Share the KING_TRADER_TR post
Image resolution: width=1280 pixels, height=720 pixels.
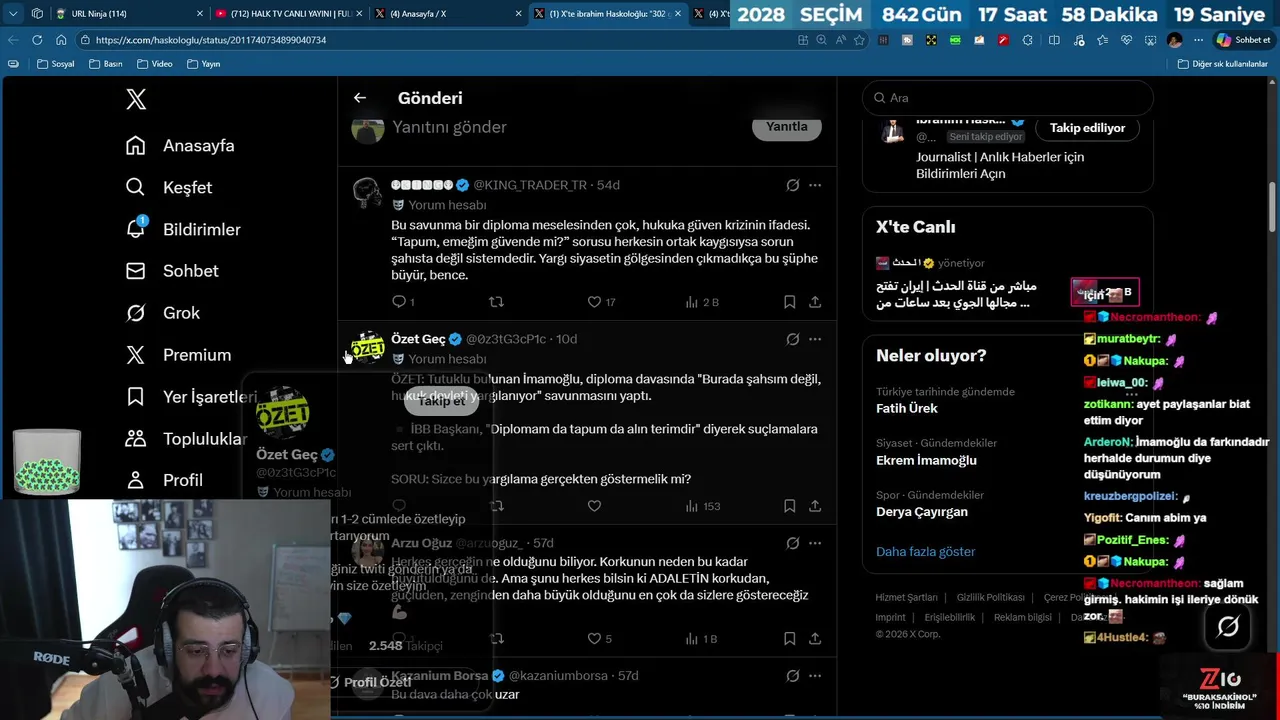point(815,301)
